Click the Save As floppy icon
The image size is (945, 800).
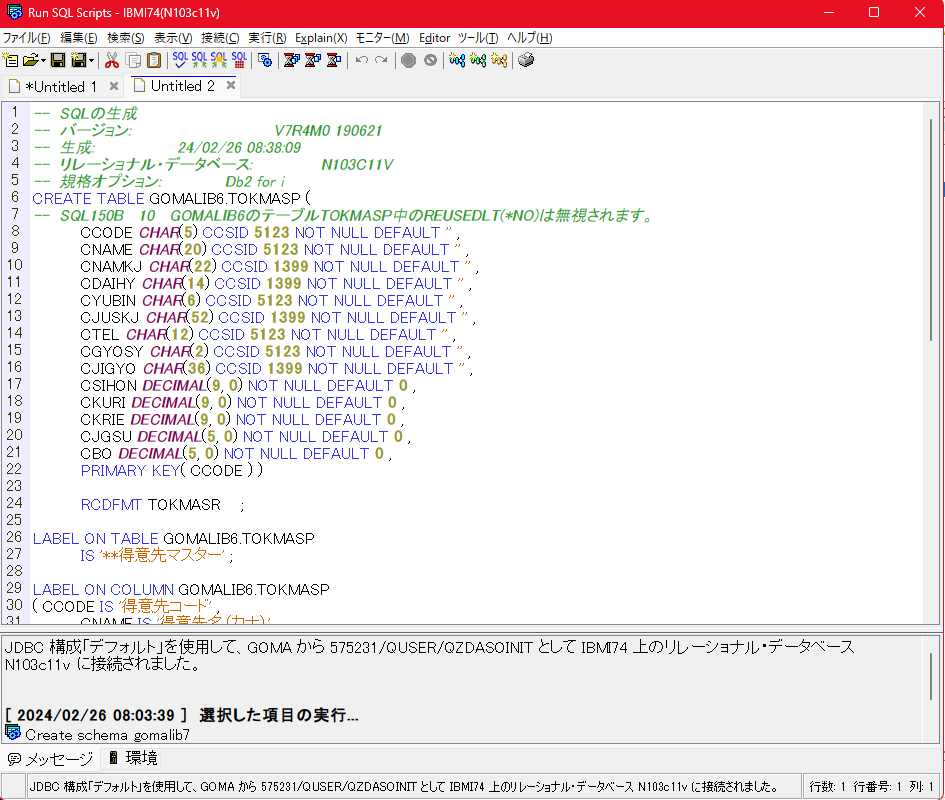point(78,60)
